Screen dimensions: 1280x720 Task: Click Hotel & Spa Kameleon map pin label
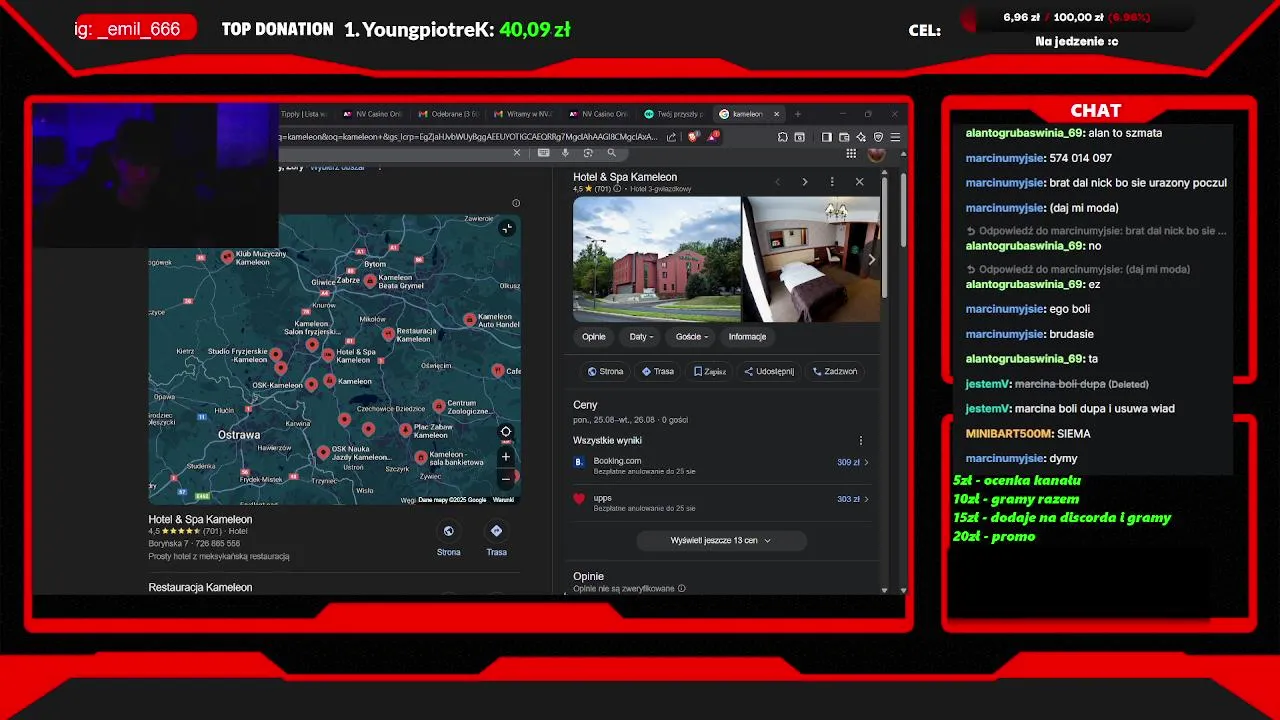(x=356, y=357)
